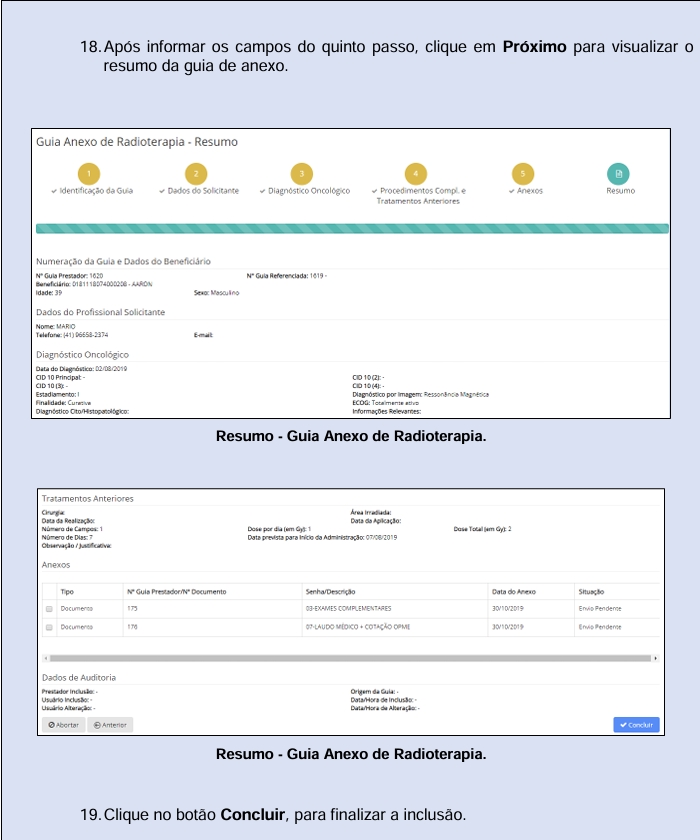Select Procedimentos Compl. e Tratamentos Anteriores label
The width and height of the screenshot is (700, 840).
[418, 196]
